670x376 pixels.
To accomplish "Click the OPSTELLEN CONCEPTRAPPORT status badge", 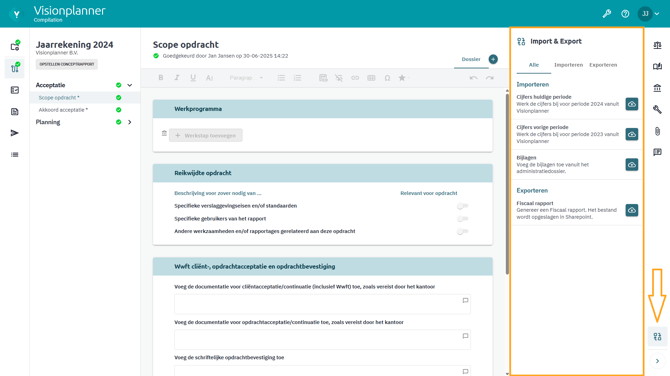I will pos(67,64).
